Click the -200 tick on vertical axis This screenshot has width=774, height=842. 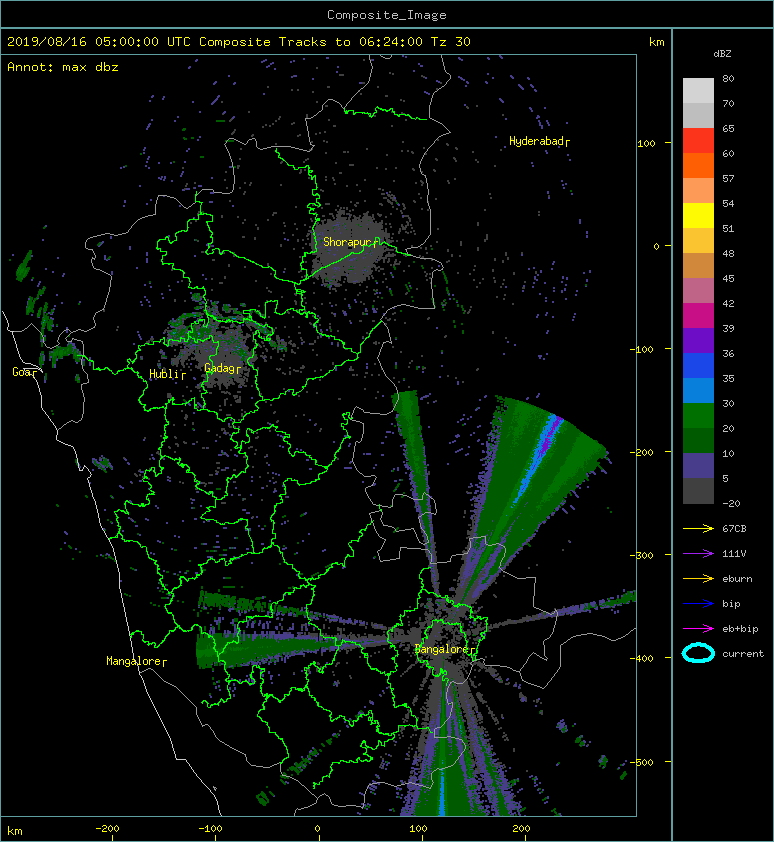(641, 453)
